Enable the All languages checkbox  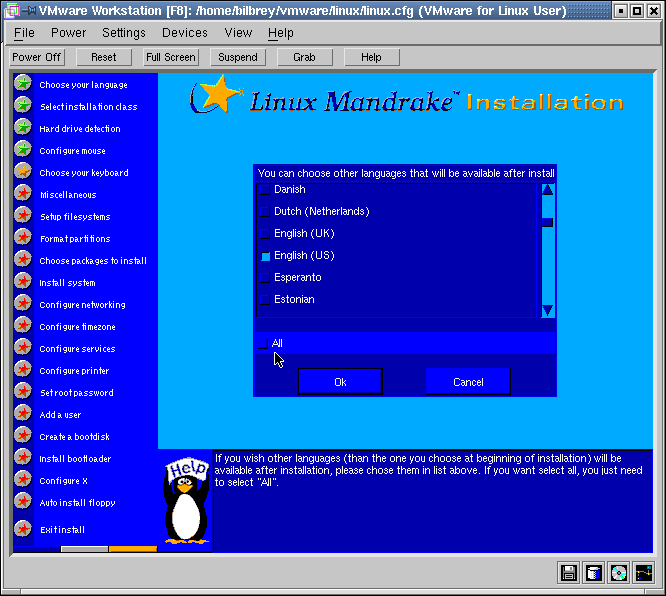(263, 344)
